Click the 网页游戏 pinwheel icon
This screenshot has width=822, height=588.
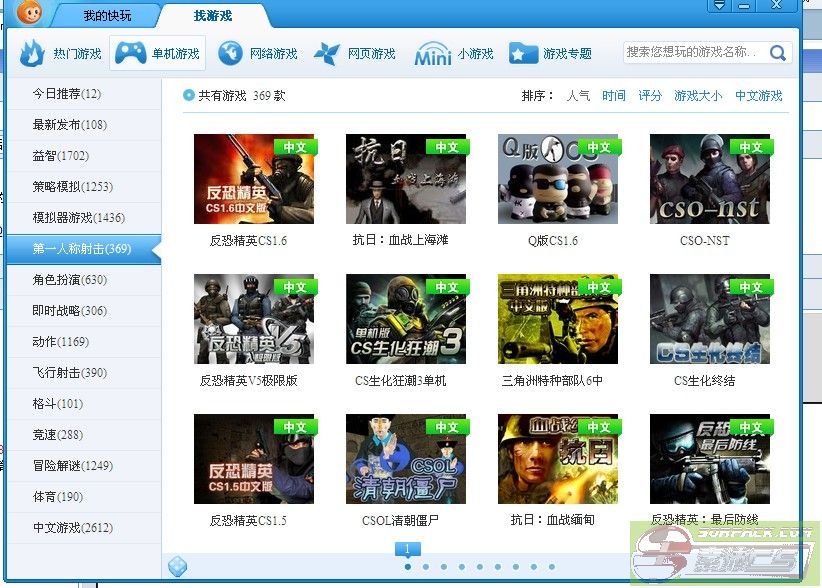[327, 53]
